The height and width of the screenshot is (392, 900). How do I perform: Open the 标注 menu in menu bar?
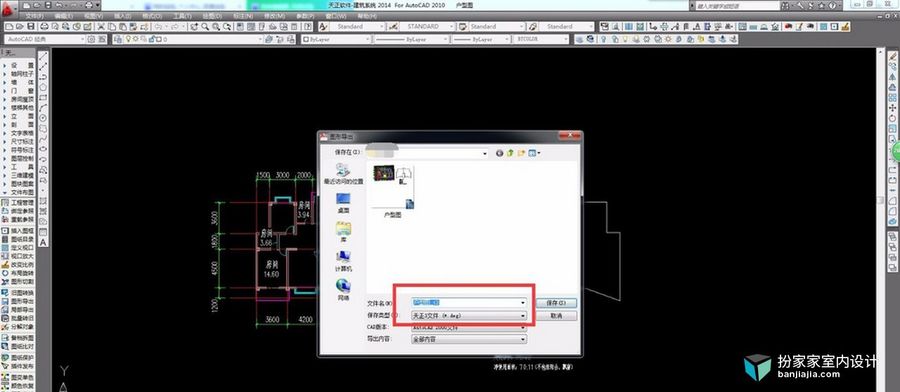243,16
